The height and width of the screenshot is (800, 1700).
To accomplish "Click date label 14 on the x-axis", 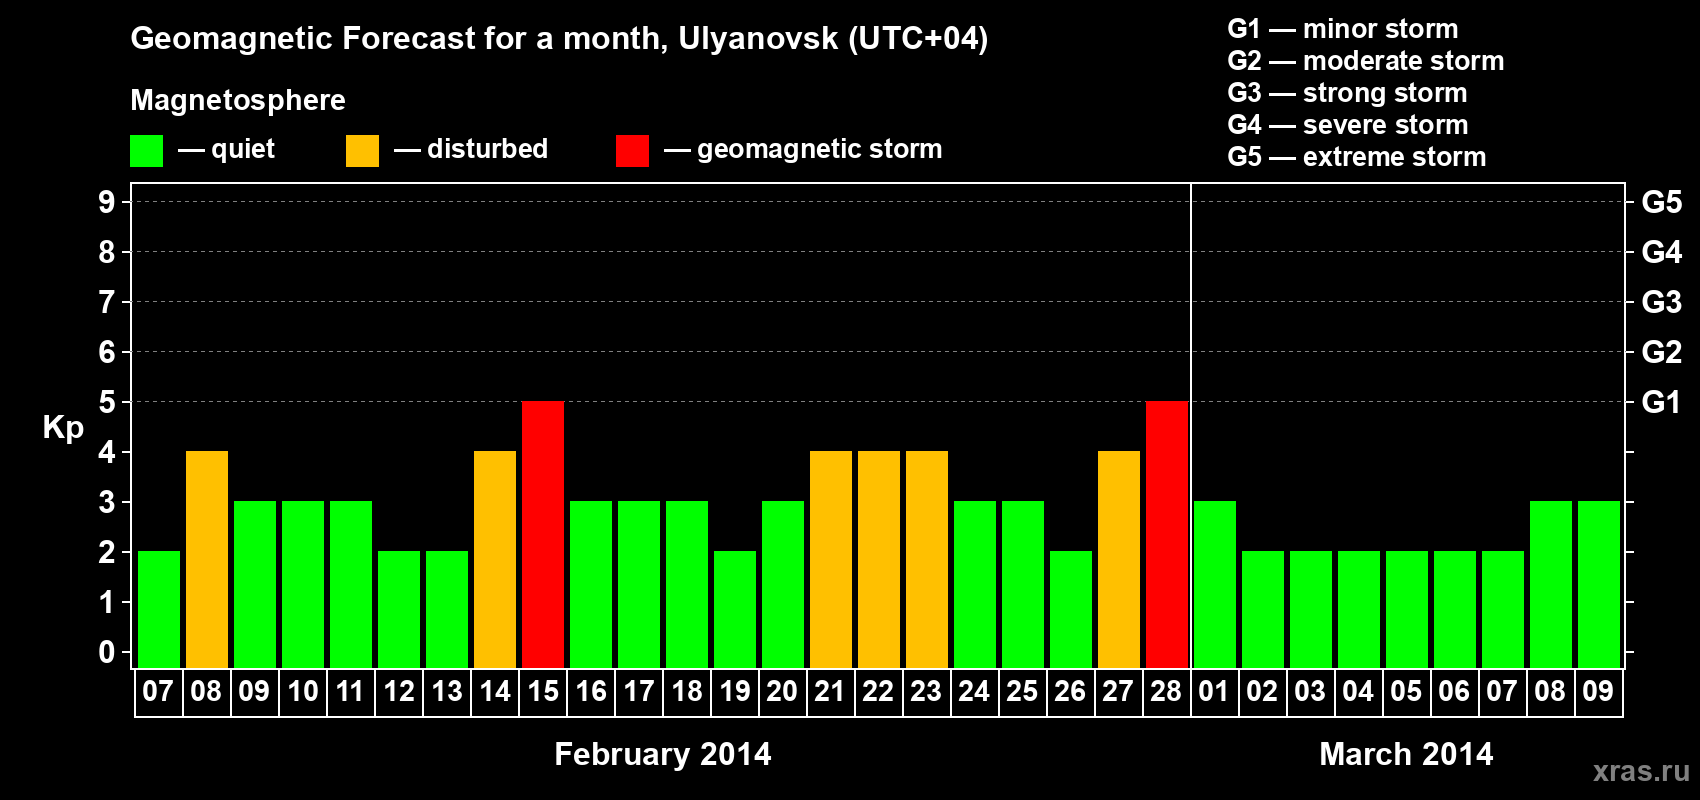I will [x=495, y=692].
